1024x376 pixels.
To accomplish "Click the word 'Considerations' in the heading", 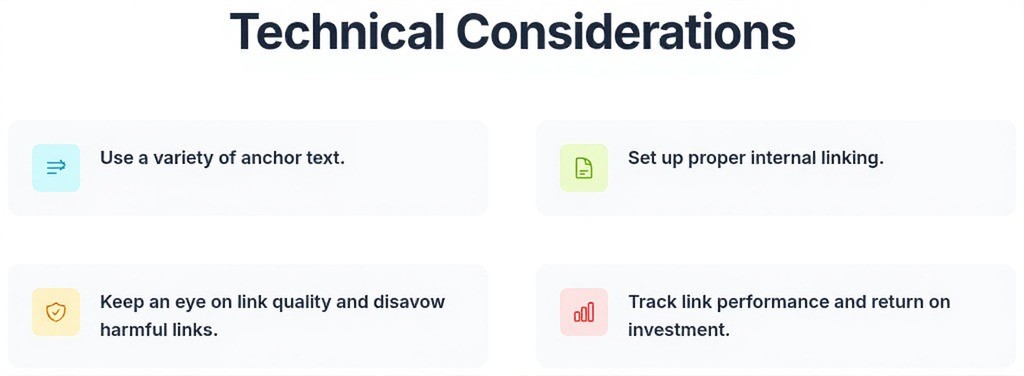I will coord(626,31).
